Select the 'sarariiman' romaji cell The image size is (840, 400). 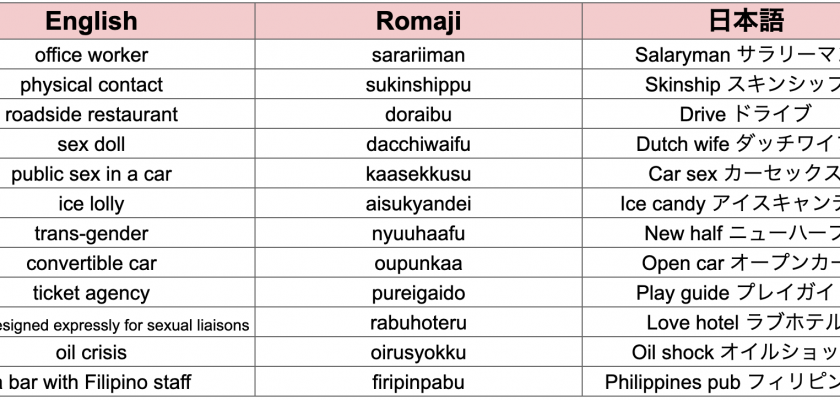click(x=418, y=55)
